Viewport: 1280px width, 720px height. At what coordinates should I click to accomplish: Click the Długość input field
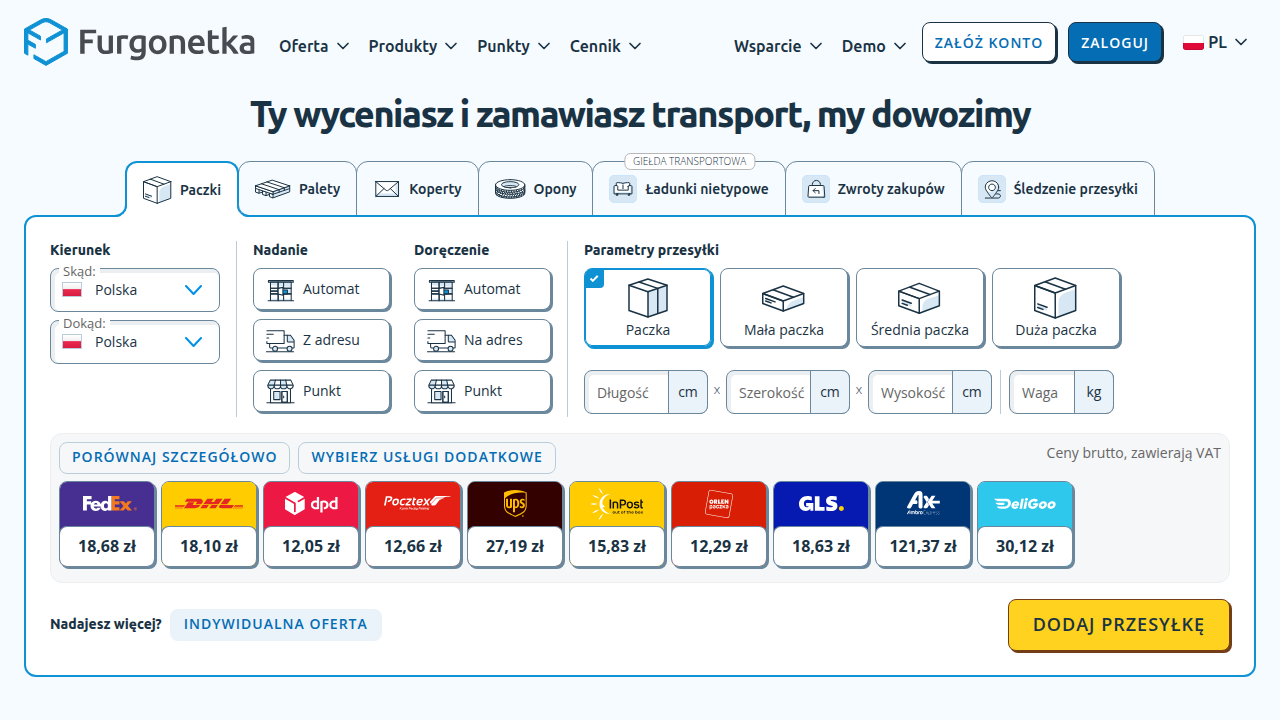626,392
